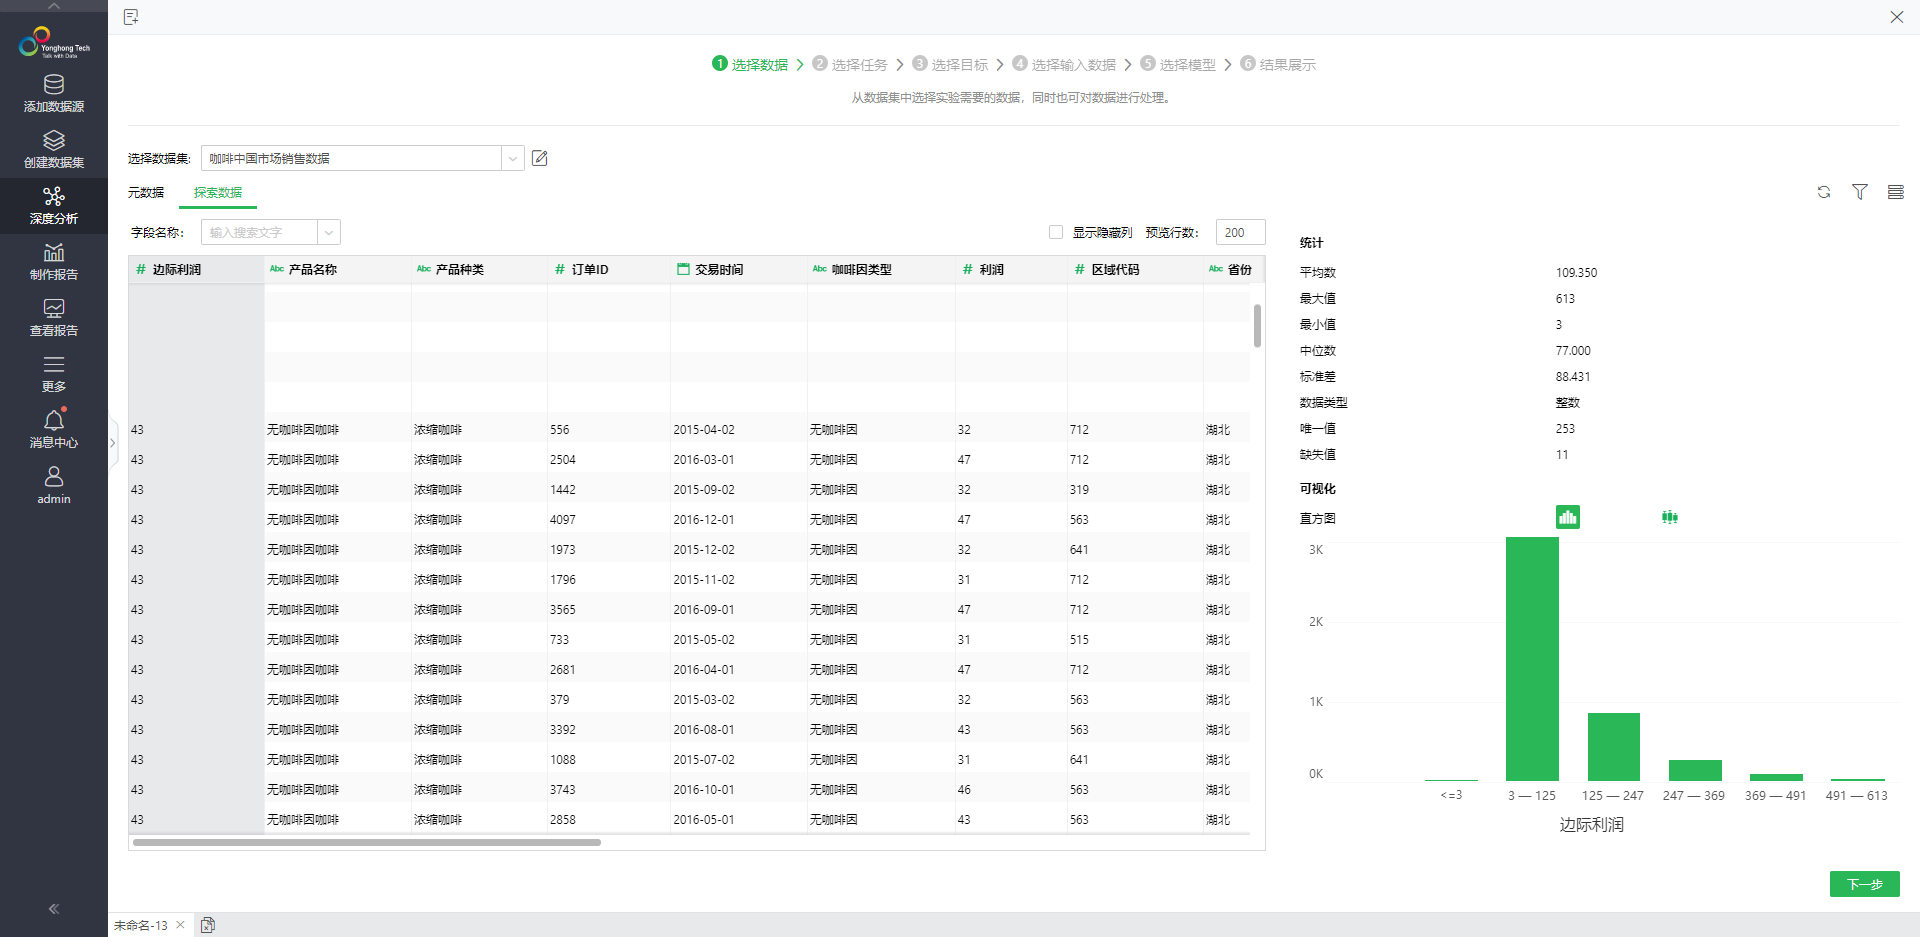Open the 添加数据源 sidebar item
Screen dimensions: 1920x937
(54, 94)
